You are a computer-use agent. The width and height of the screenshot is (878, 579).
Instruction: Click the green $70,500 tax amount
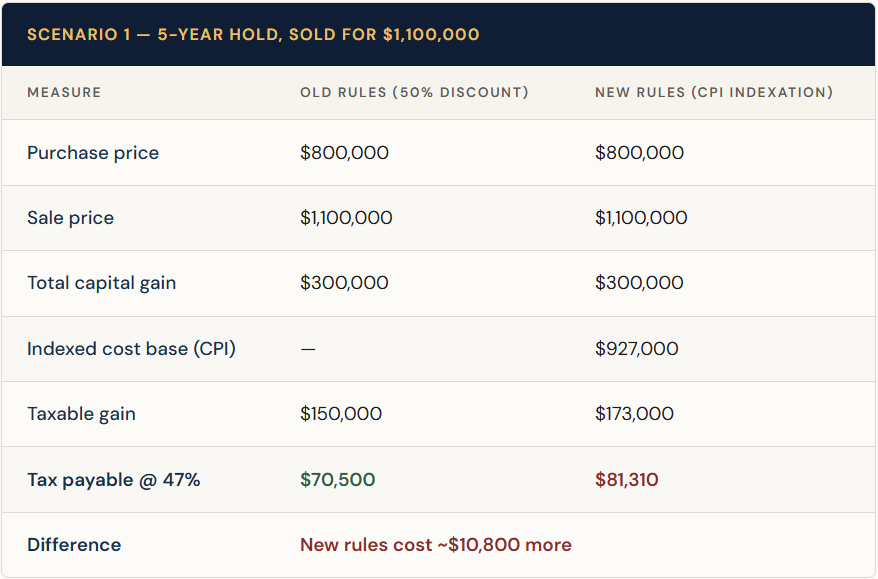[x=338, y=479]
